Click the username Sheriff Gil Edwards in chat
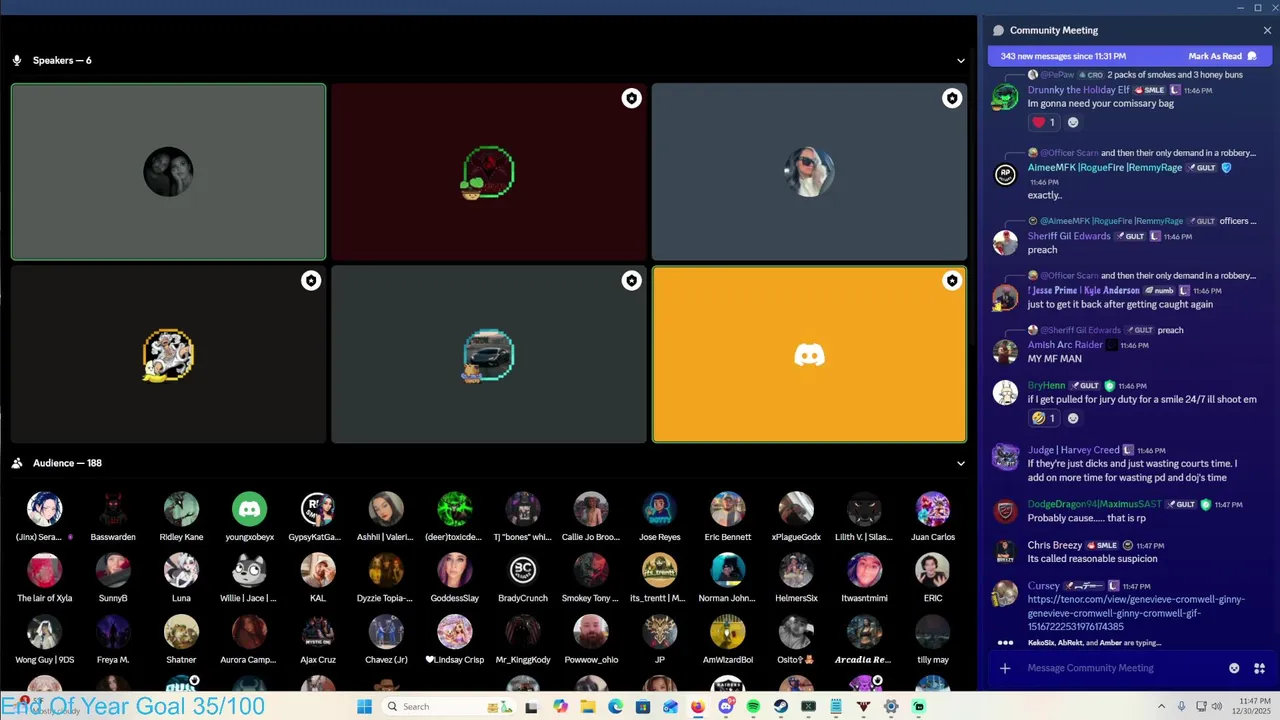Viewport: 1280px width, 720px height. point(1069,236)
